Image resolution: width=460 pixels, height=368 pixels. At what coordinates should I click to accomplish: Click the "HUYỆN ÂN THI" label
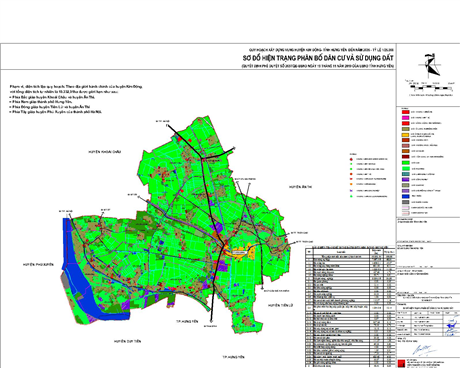(x=300, y=187)
